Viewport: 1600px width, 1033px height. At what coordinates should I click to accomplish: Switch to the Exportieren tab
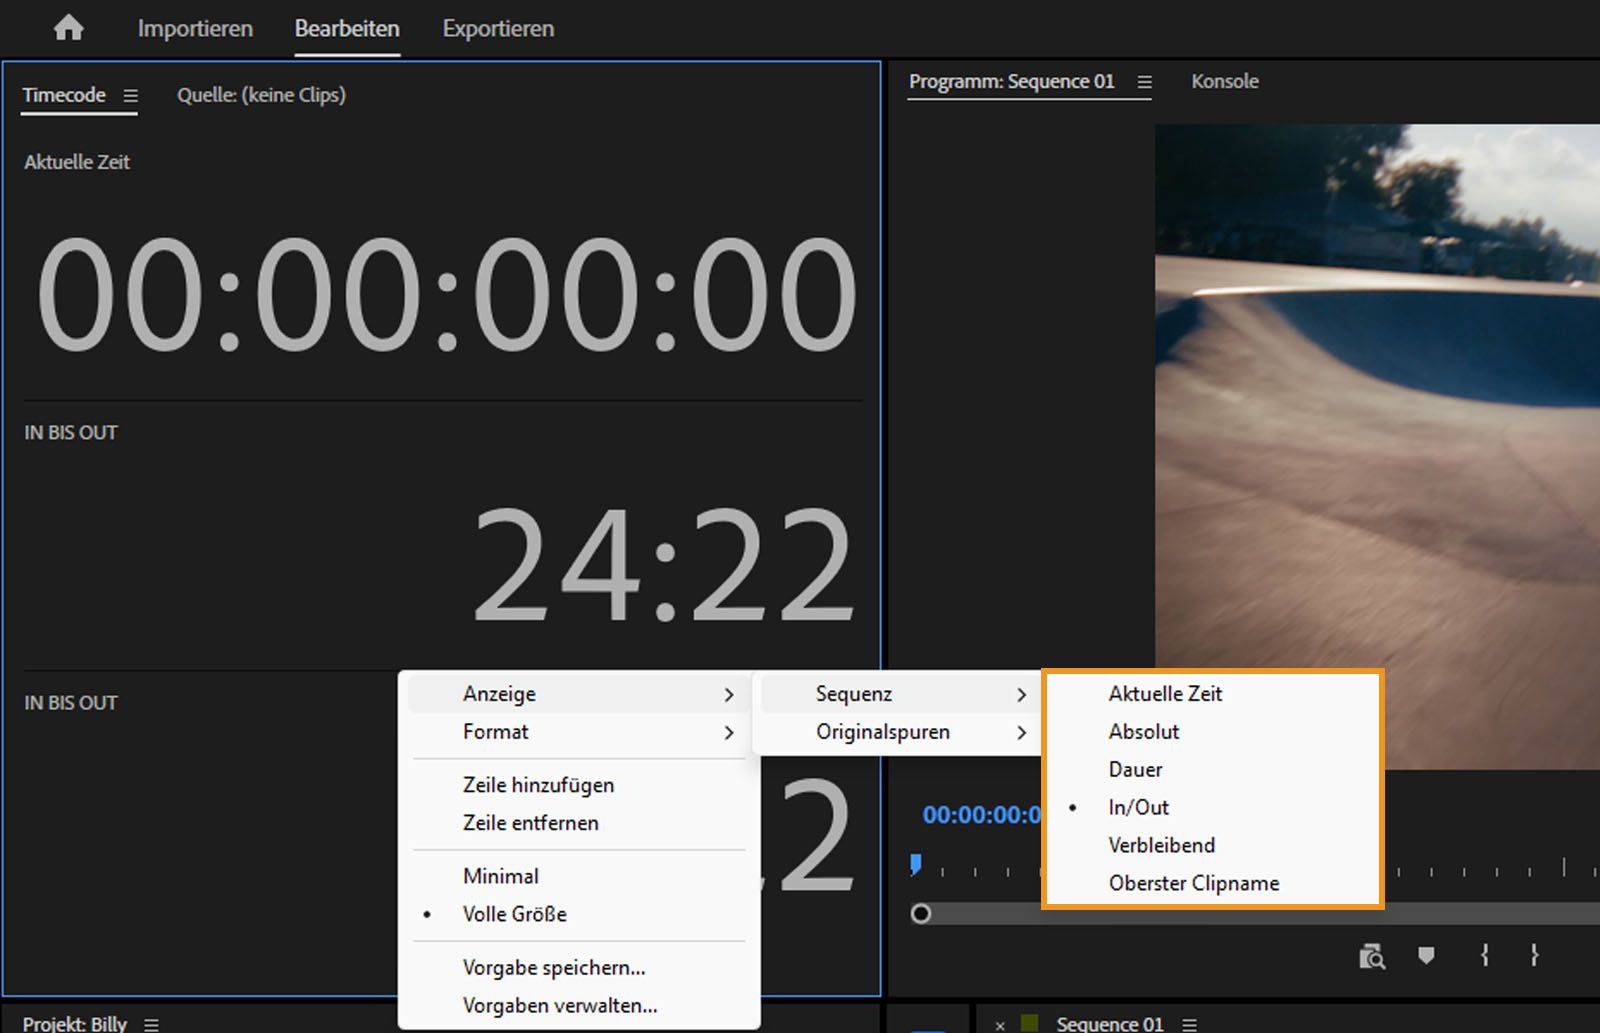tap(497, 28)
